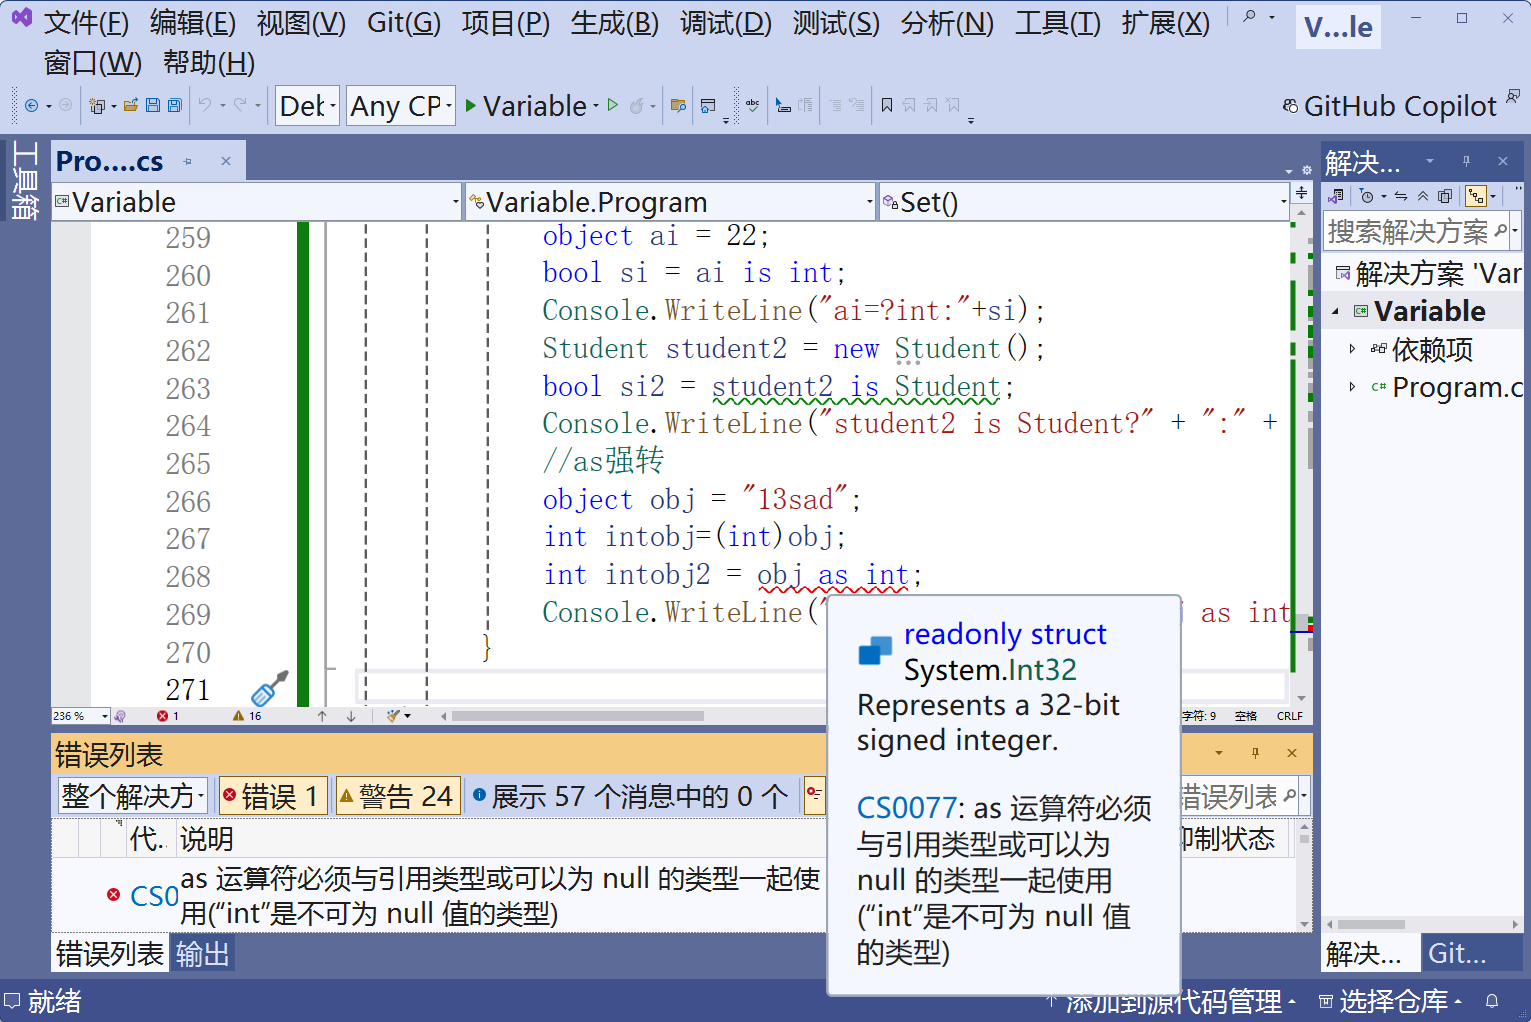Click the CS0 error code link in error list
The image size is (1531, 1022).
click(x=154, y=895)
